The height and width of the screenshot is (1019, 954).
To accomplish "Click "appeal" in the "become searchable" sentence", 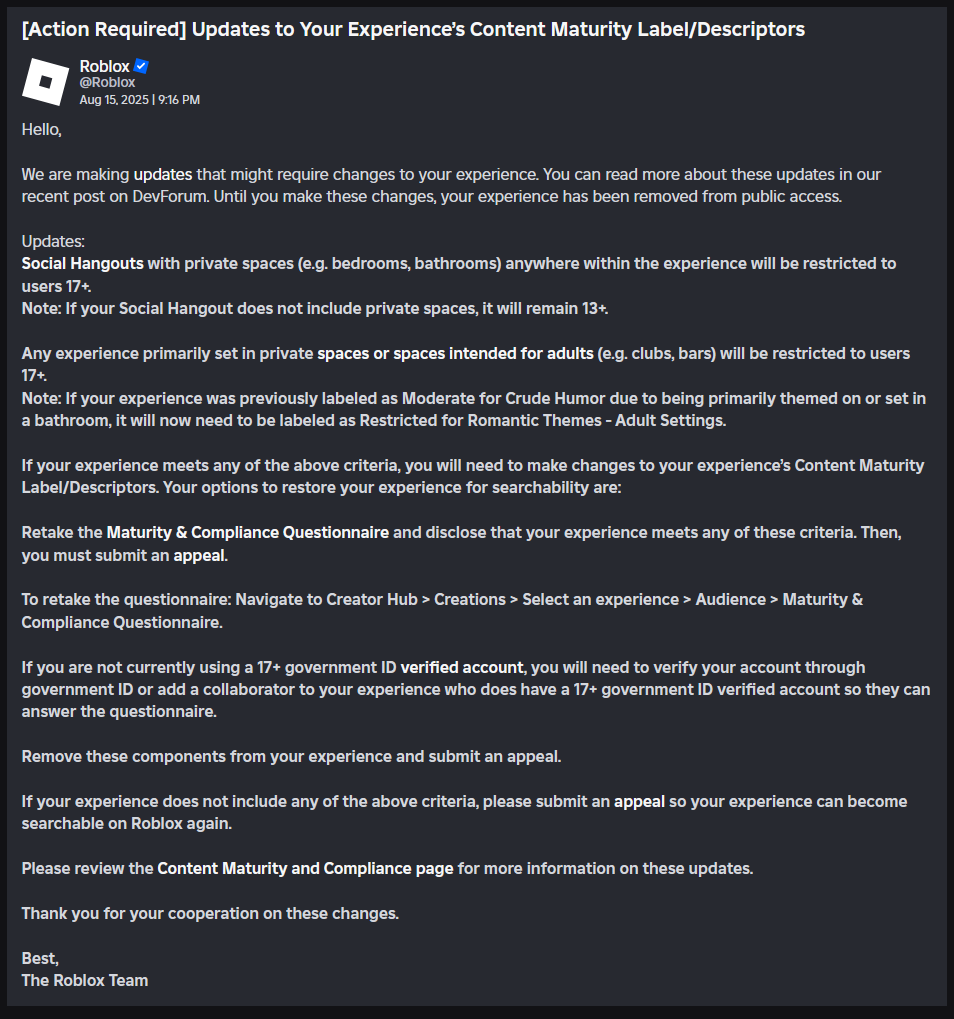I will 640,801.
